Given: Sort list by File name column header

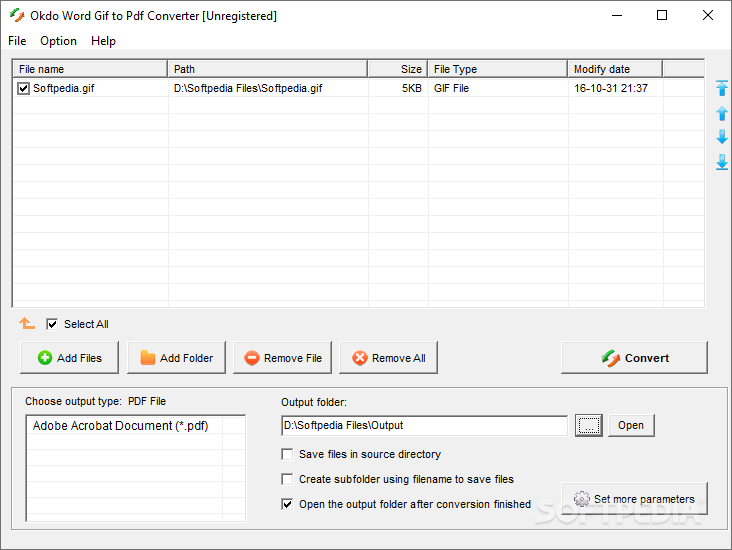Looking at the screenshot, I should tap(90, 69).
